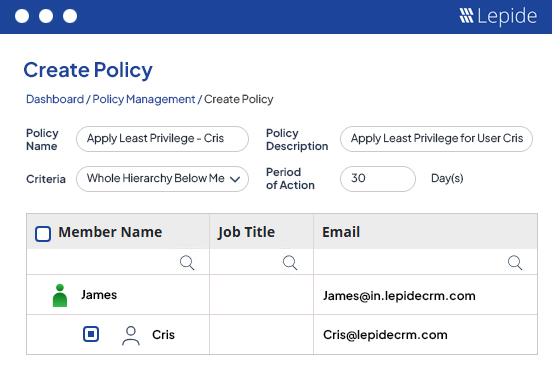Click the outline user icon beside Cris
Image resolution: width=552 pixels, height=380 pixels.
pyautogui.click(x=131, y=335)
